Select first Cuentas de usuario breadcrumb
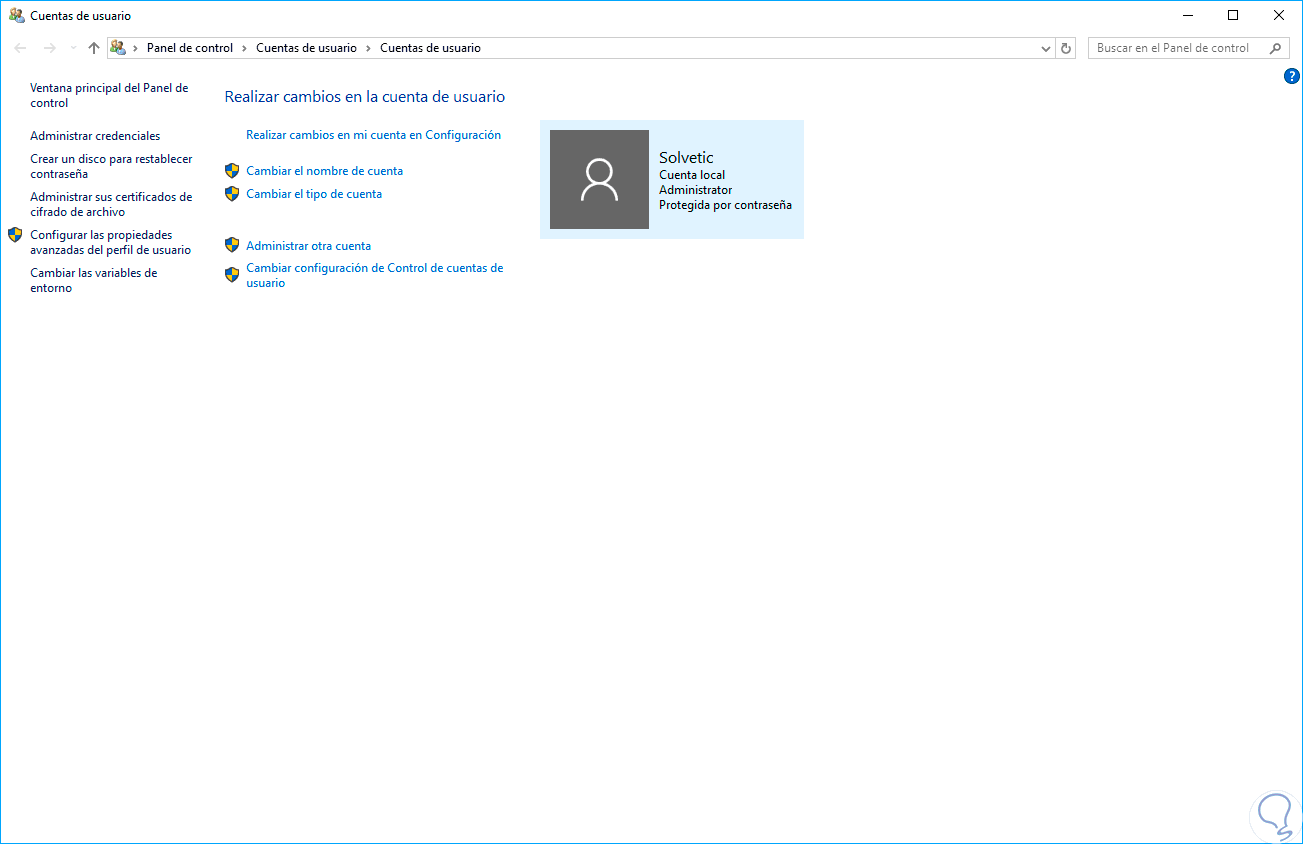Screen dimensions: 1303x844 point(306,48)
